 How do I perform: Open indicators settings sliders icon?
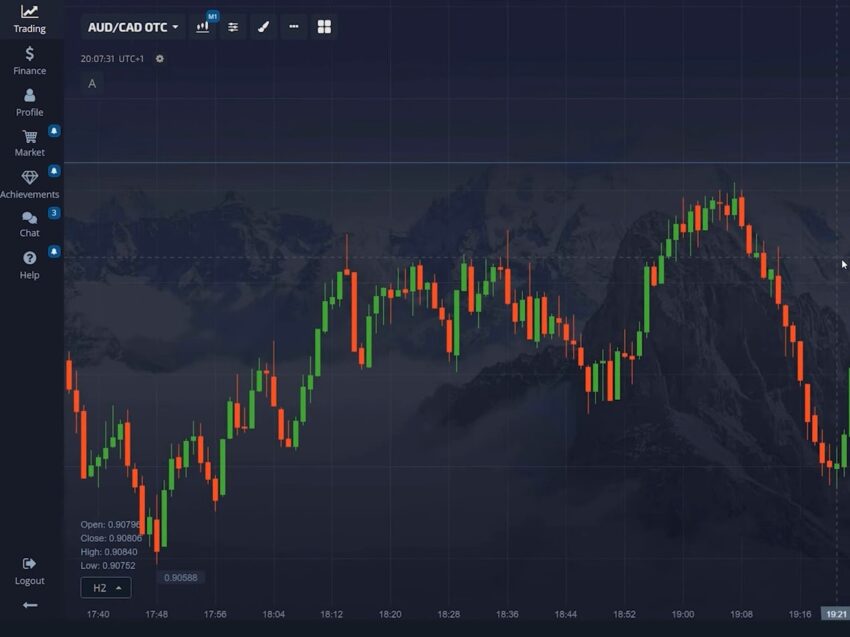click(x=233, y=27)
